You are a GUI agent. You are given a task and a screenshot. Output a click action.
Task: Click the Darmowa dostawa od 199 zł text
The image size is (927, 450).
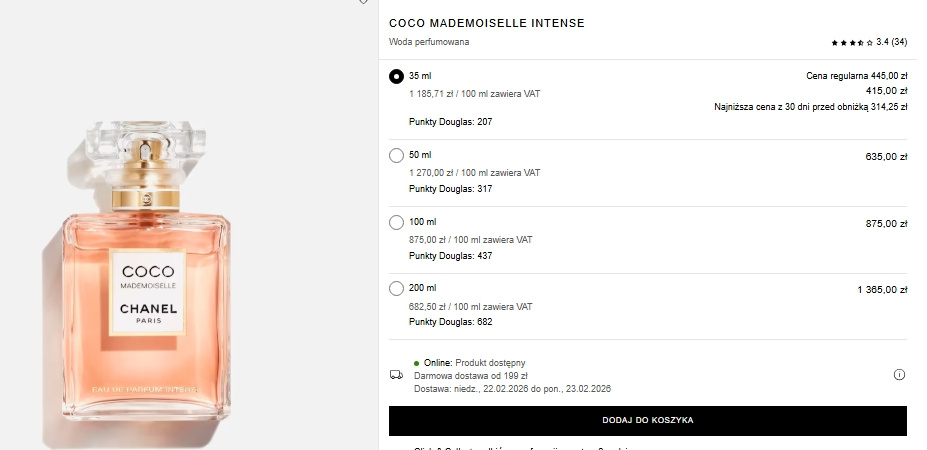click(x=463, y=376)
